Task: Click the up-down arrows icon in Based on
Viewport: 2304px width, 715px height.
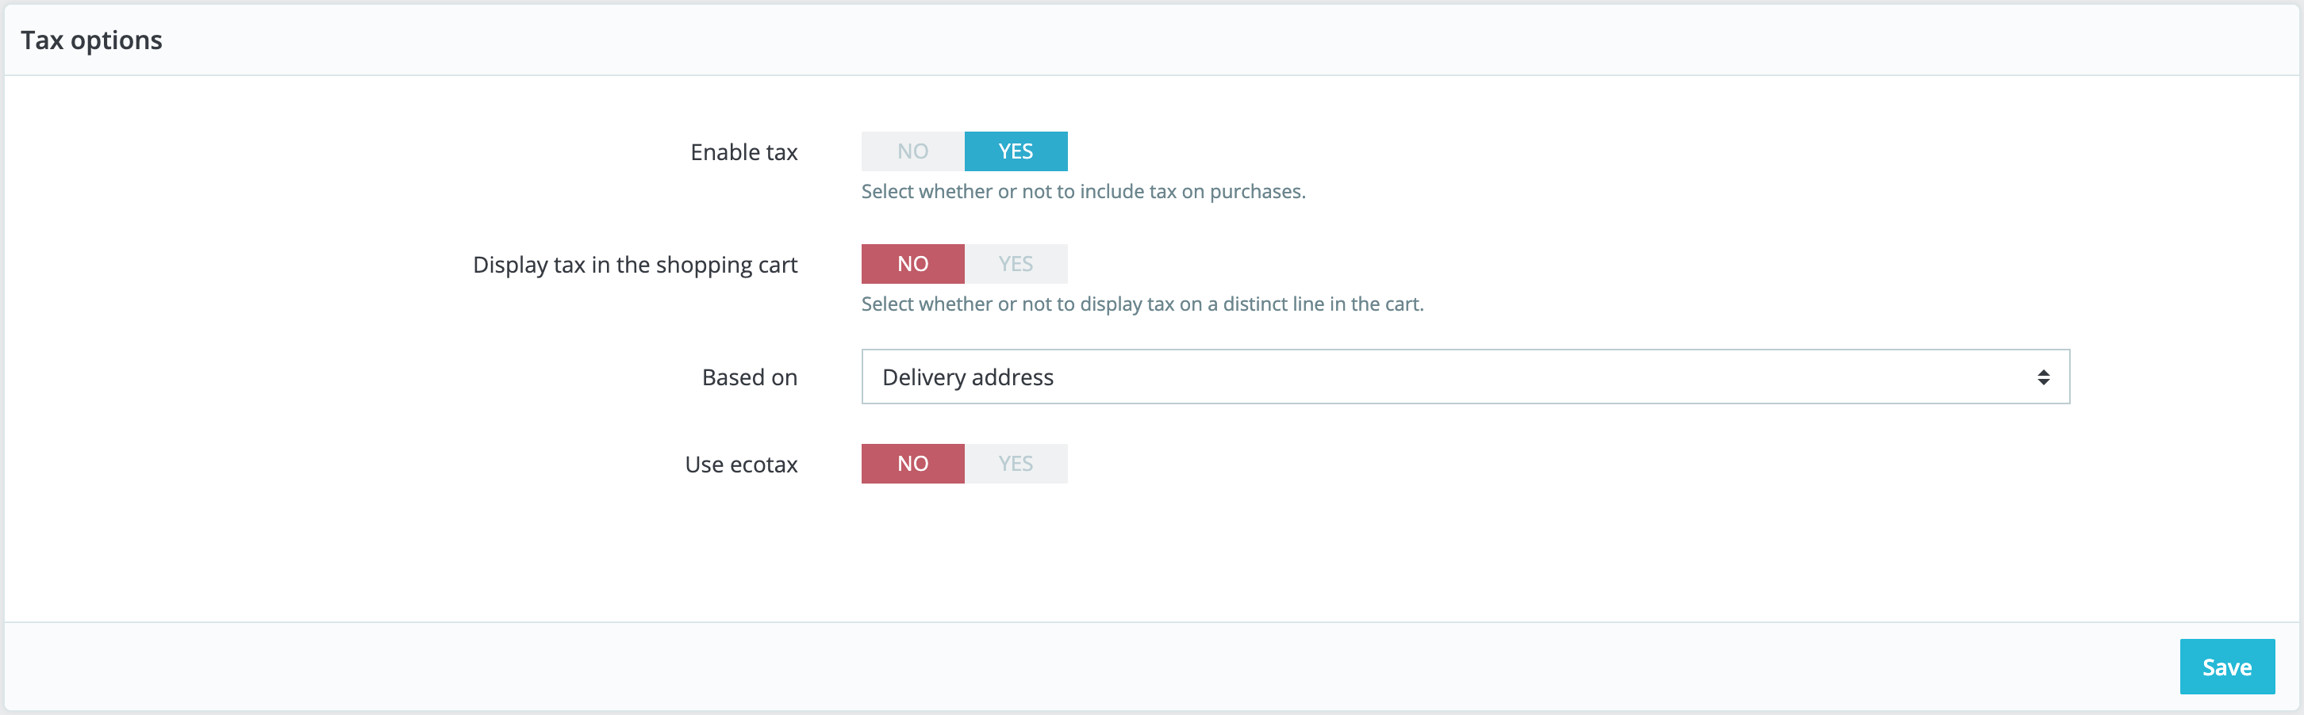Action: pyautogui.click(x=2043, y=377)
